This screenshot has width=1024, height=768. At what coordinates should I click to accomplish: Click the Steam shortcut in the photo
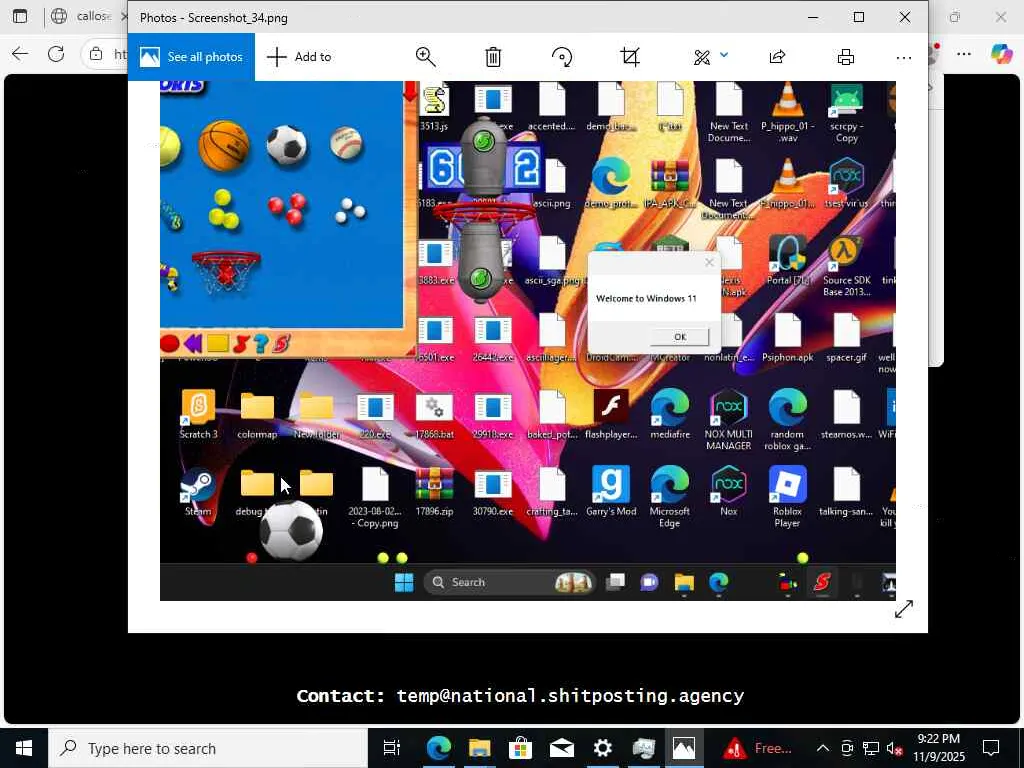pos(198,492)
